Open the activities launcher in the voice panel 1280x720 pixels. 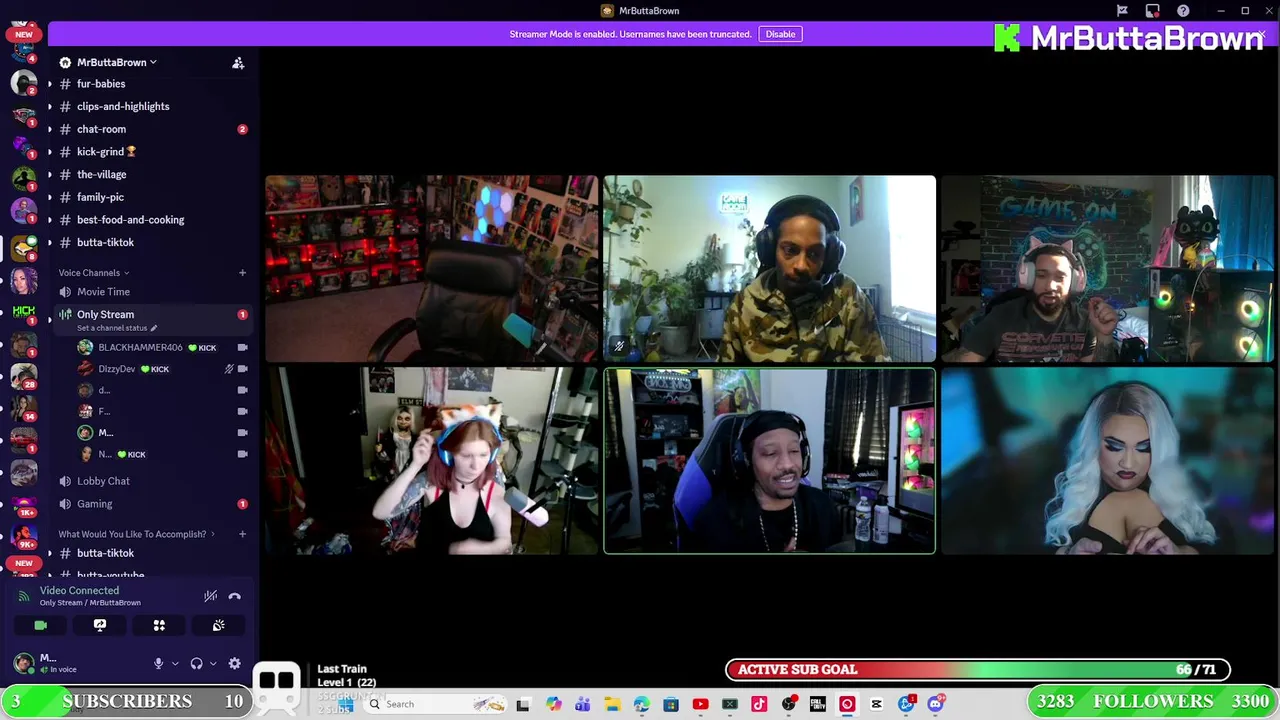159,625
